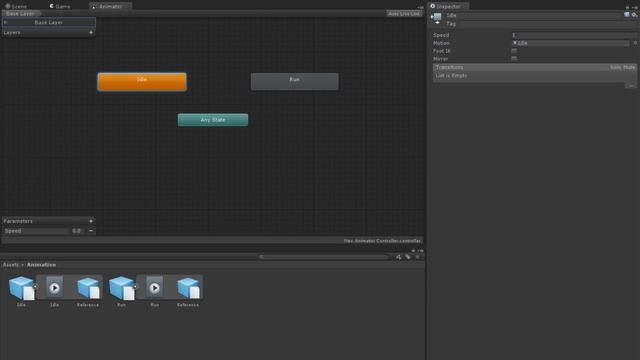Collapse the Idle model asset arrow
The image size is (640, 360).
35,287
